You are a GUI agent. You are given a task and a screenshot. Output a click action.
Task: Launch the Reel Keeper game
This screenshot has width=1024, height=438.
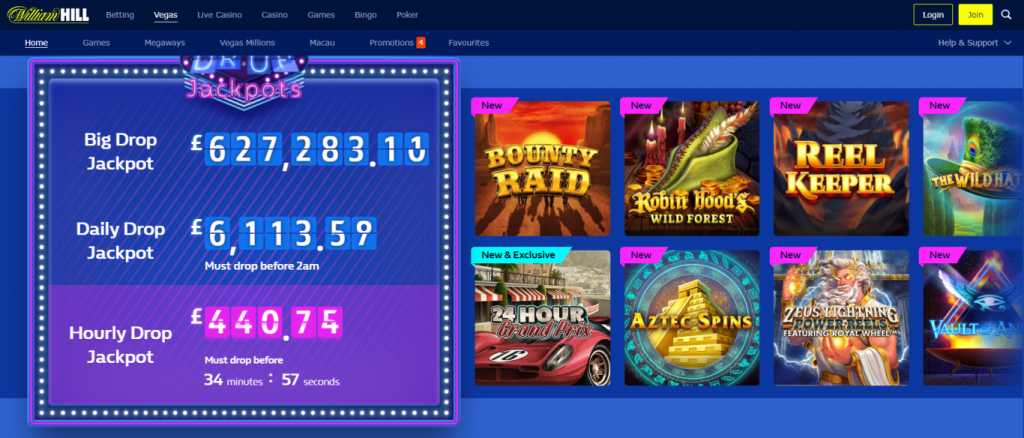[x=841, y=168]
